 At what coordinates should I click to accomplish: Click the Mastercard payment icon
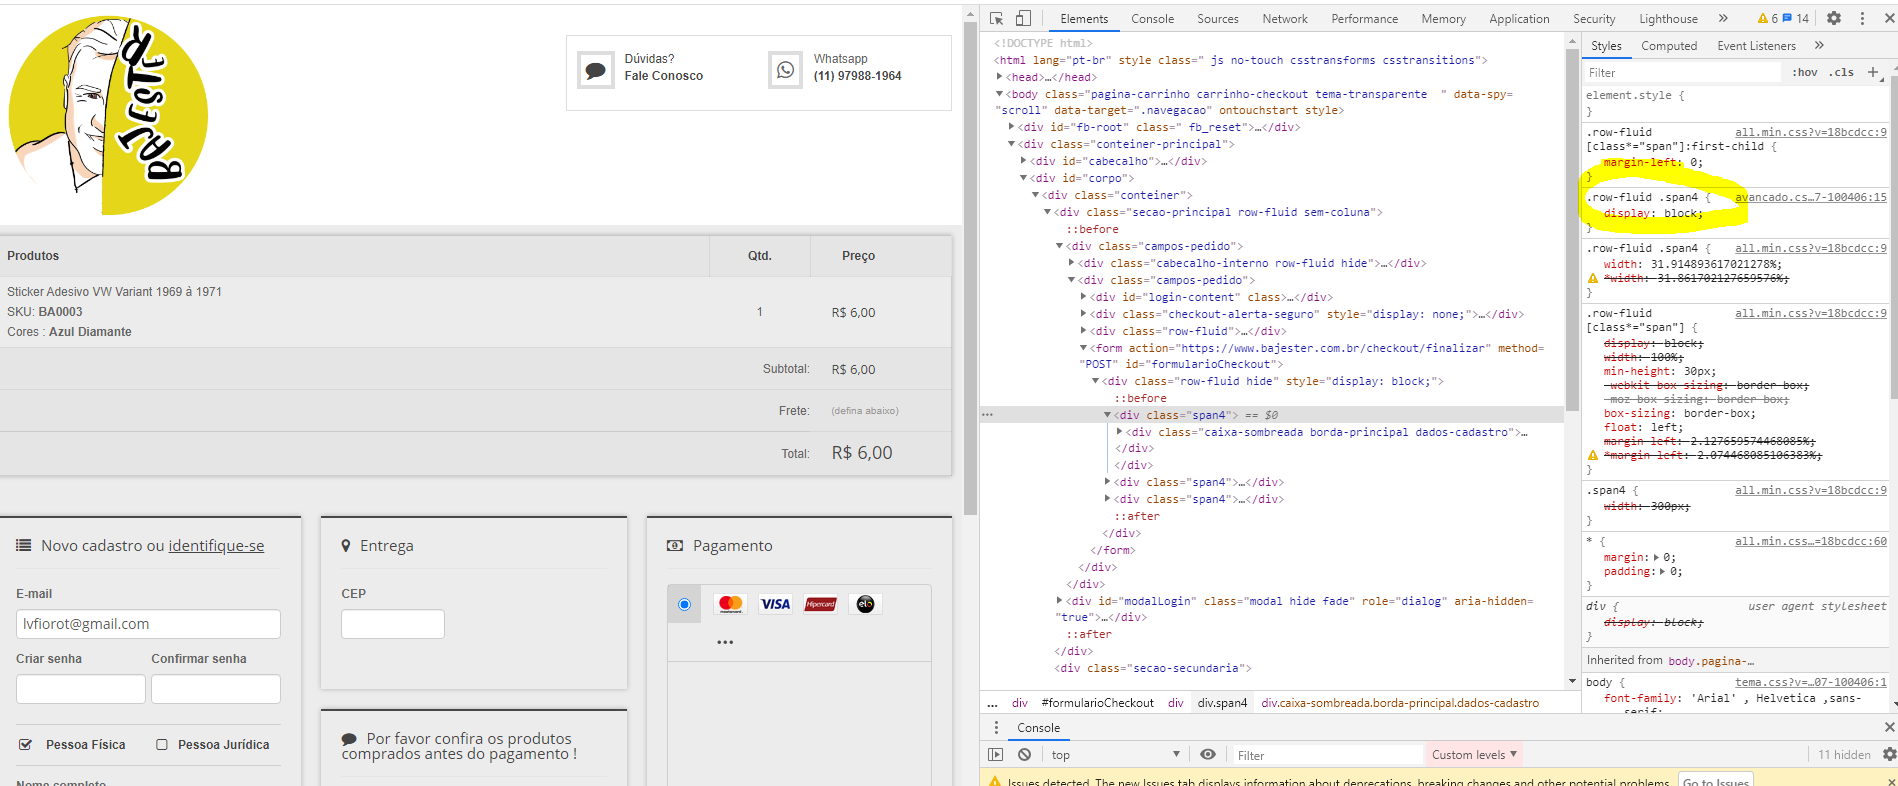(731, 603)
